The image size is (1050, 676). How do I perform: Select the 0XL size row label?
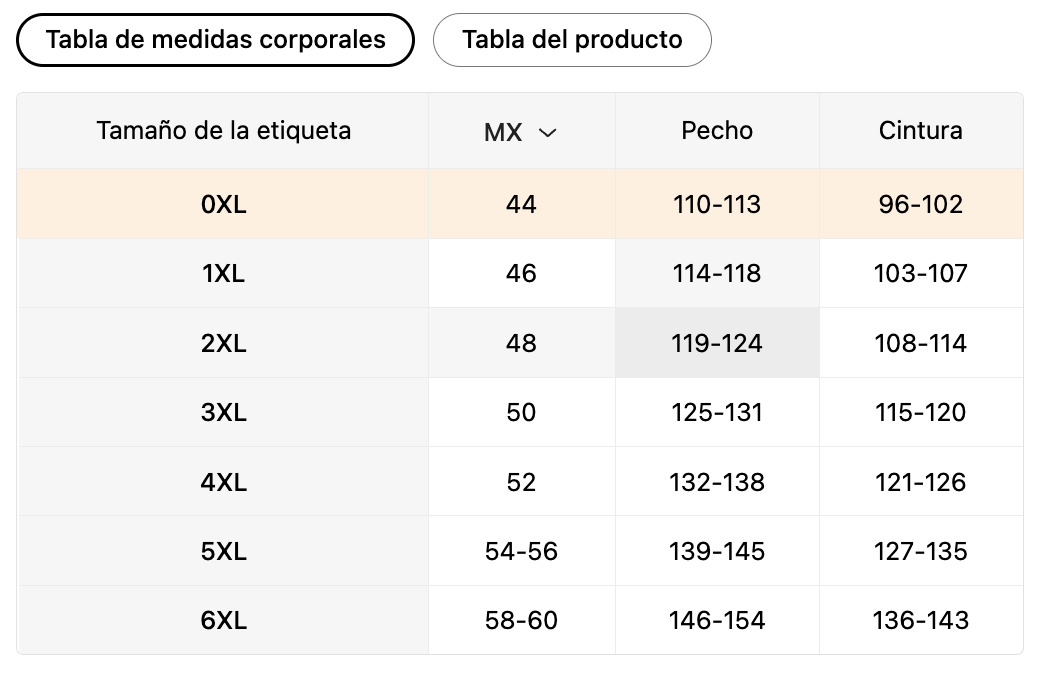click(x=223, y=204)
